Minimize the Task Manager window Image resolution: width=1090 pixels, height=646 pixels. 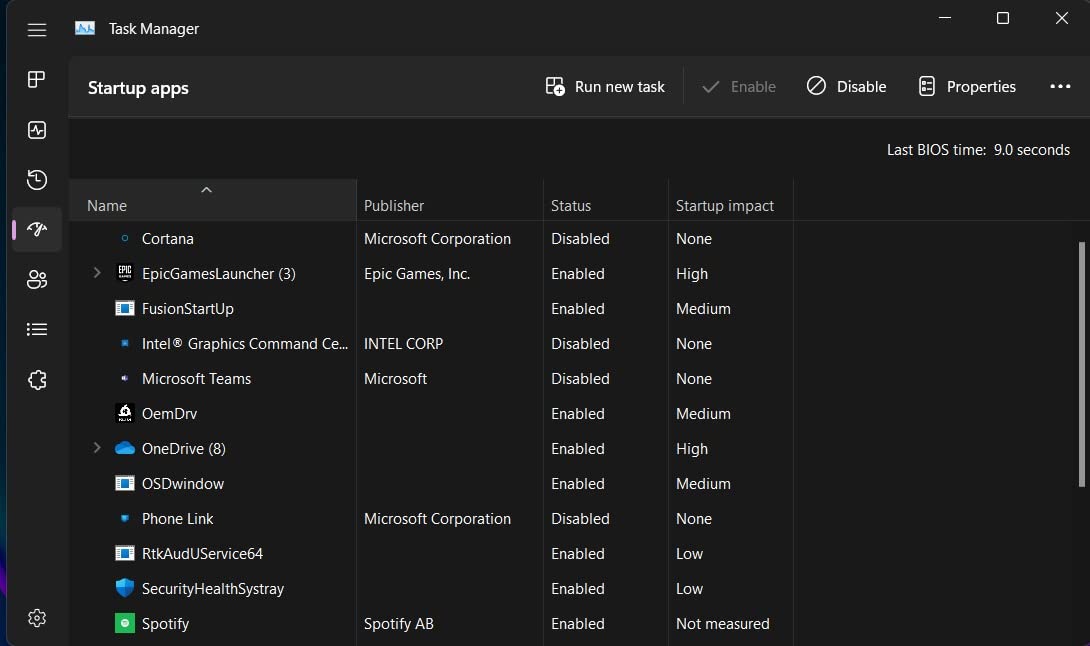(x=945, y=18)
